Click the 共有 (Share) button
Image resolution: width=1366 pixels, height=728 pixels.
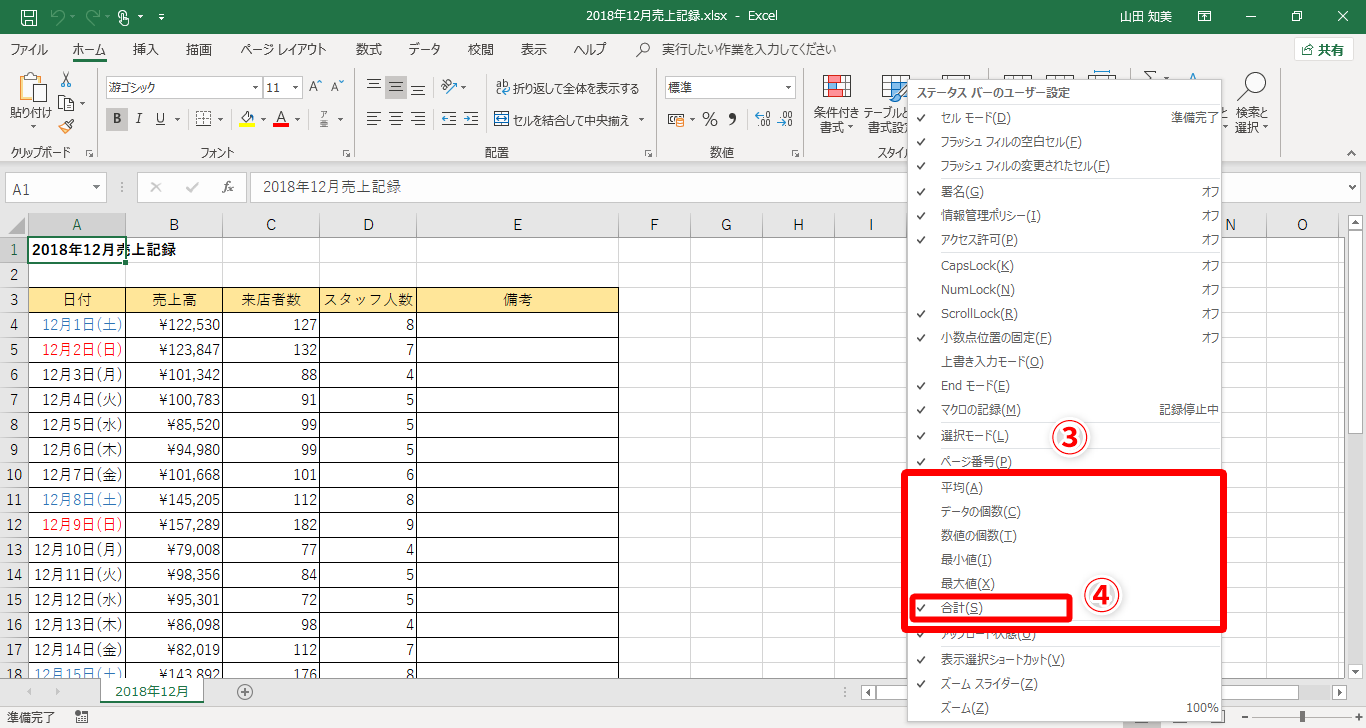(x=1324, y=50)
